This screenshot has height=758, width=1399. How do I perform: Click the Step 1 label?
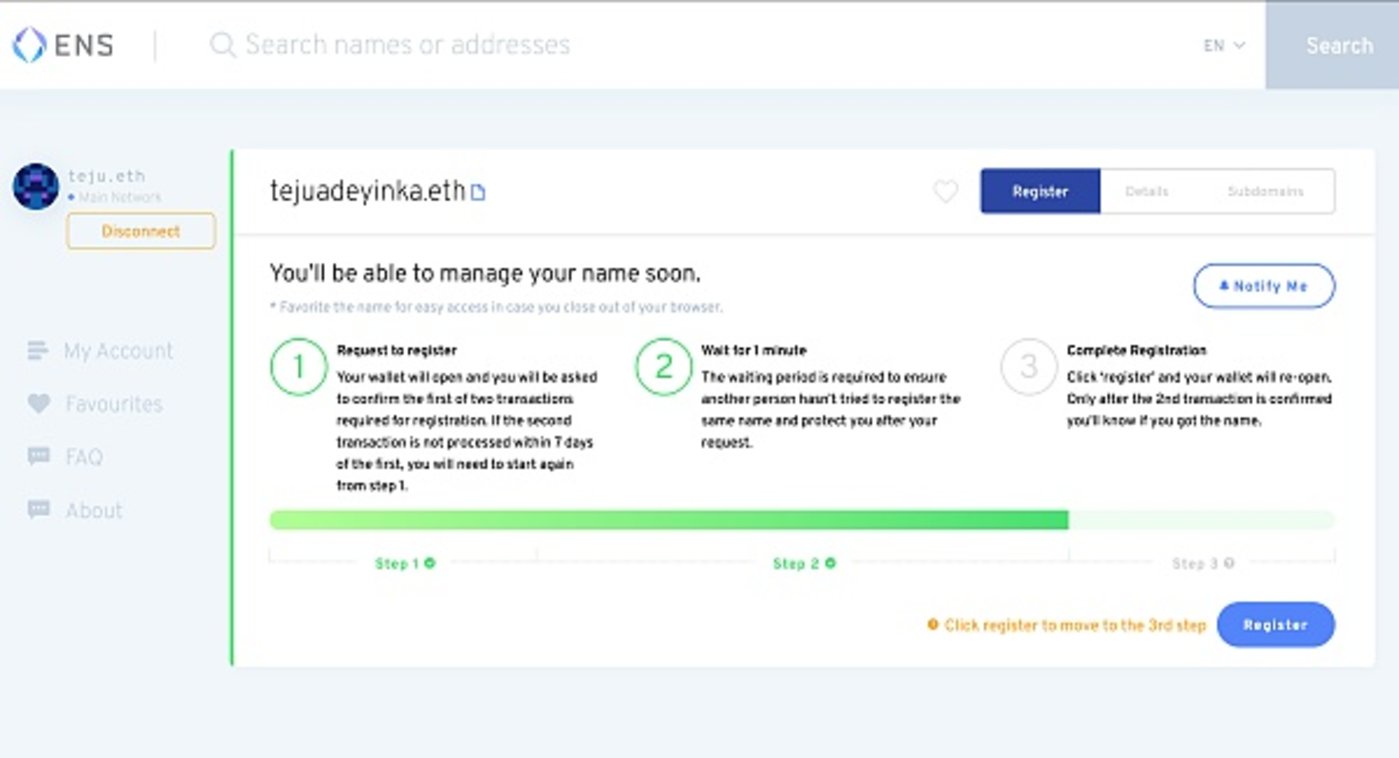pos(397,563)
